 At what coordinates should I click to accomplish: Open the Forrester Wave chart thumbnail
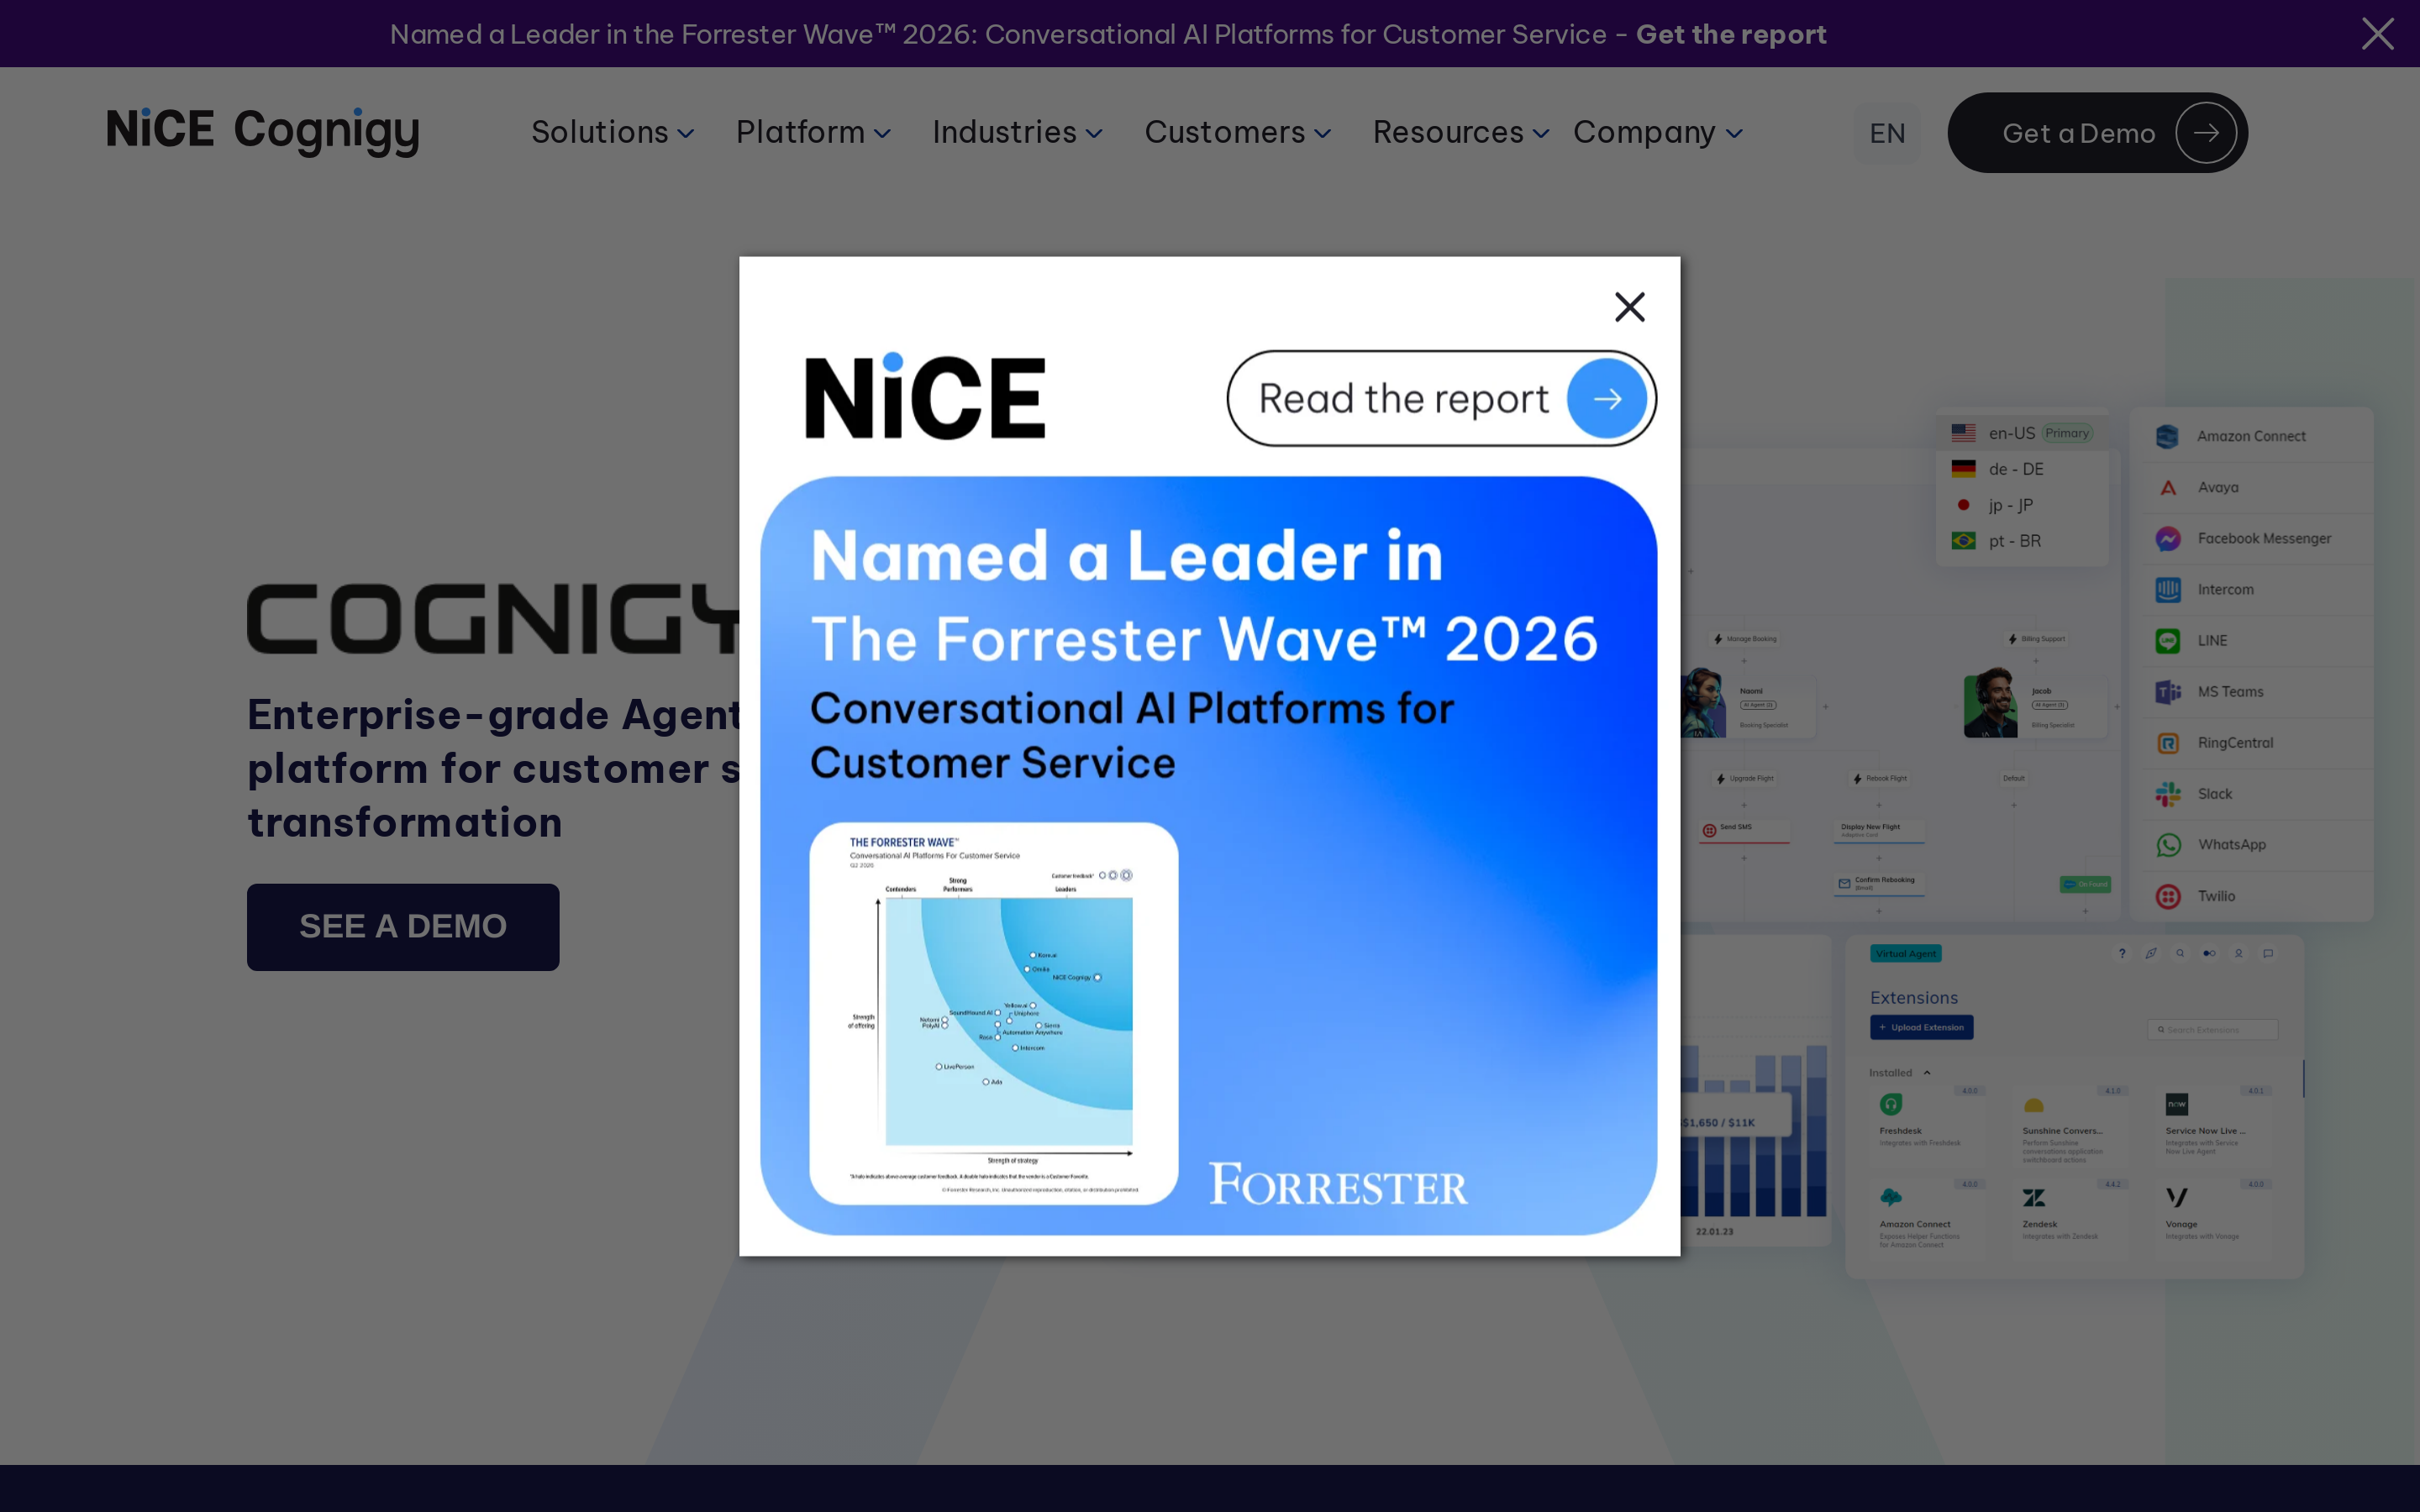click(x=993, y=1013)
